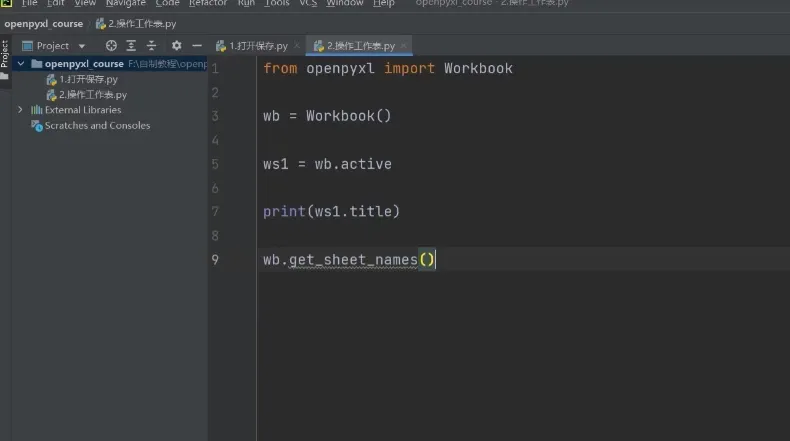The height and width of the screenshot is (441, 790).
Task: Click the PyCharm application icon
Action: click(x=6, y=3)
